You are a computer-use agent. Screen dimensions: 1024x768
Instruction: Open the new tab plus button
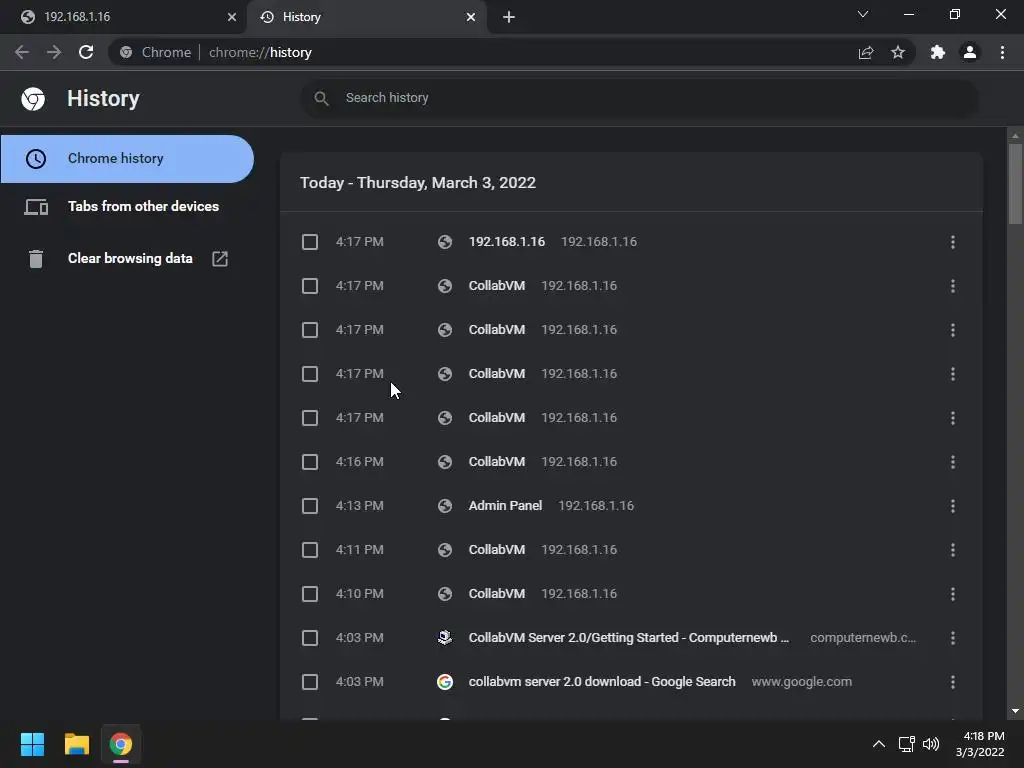tap(509, 17)
